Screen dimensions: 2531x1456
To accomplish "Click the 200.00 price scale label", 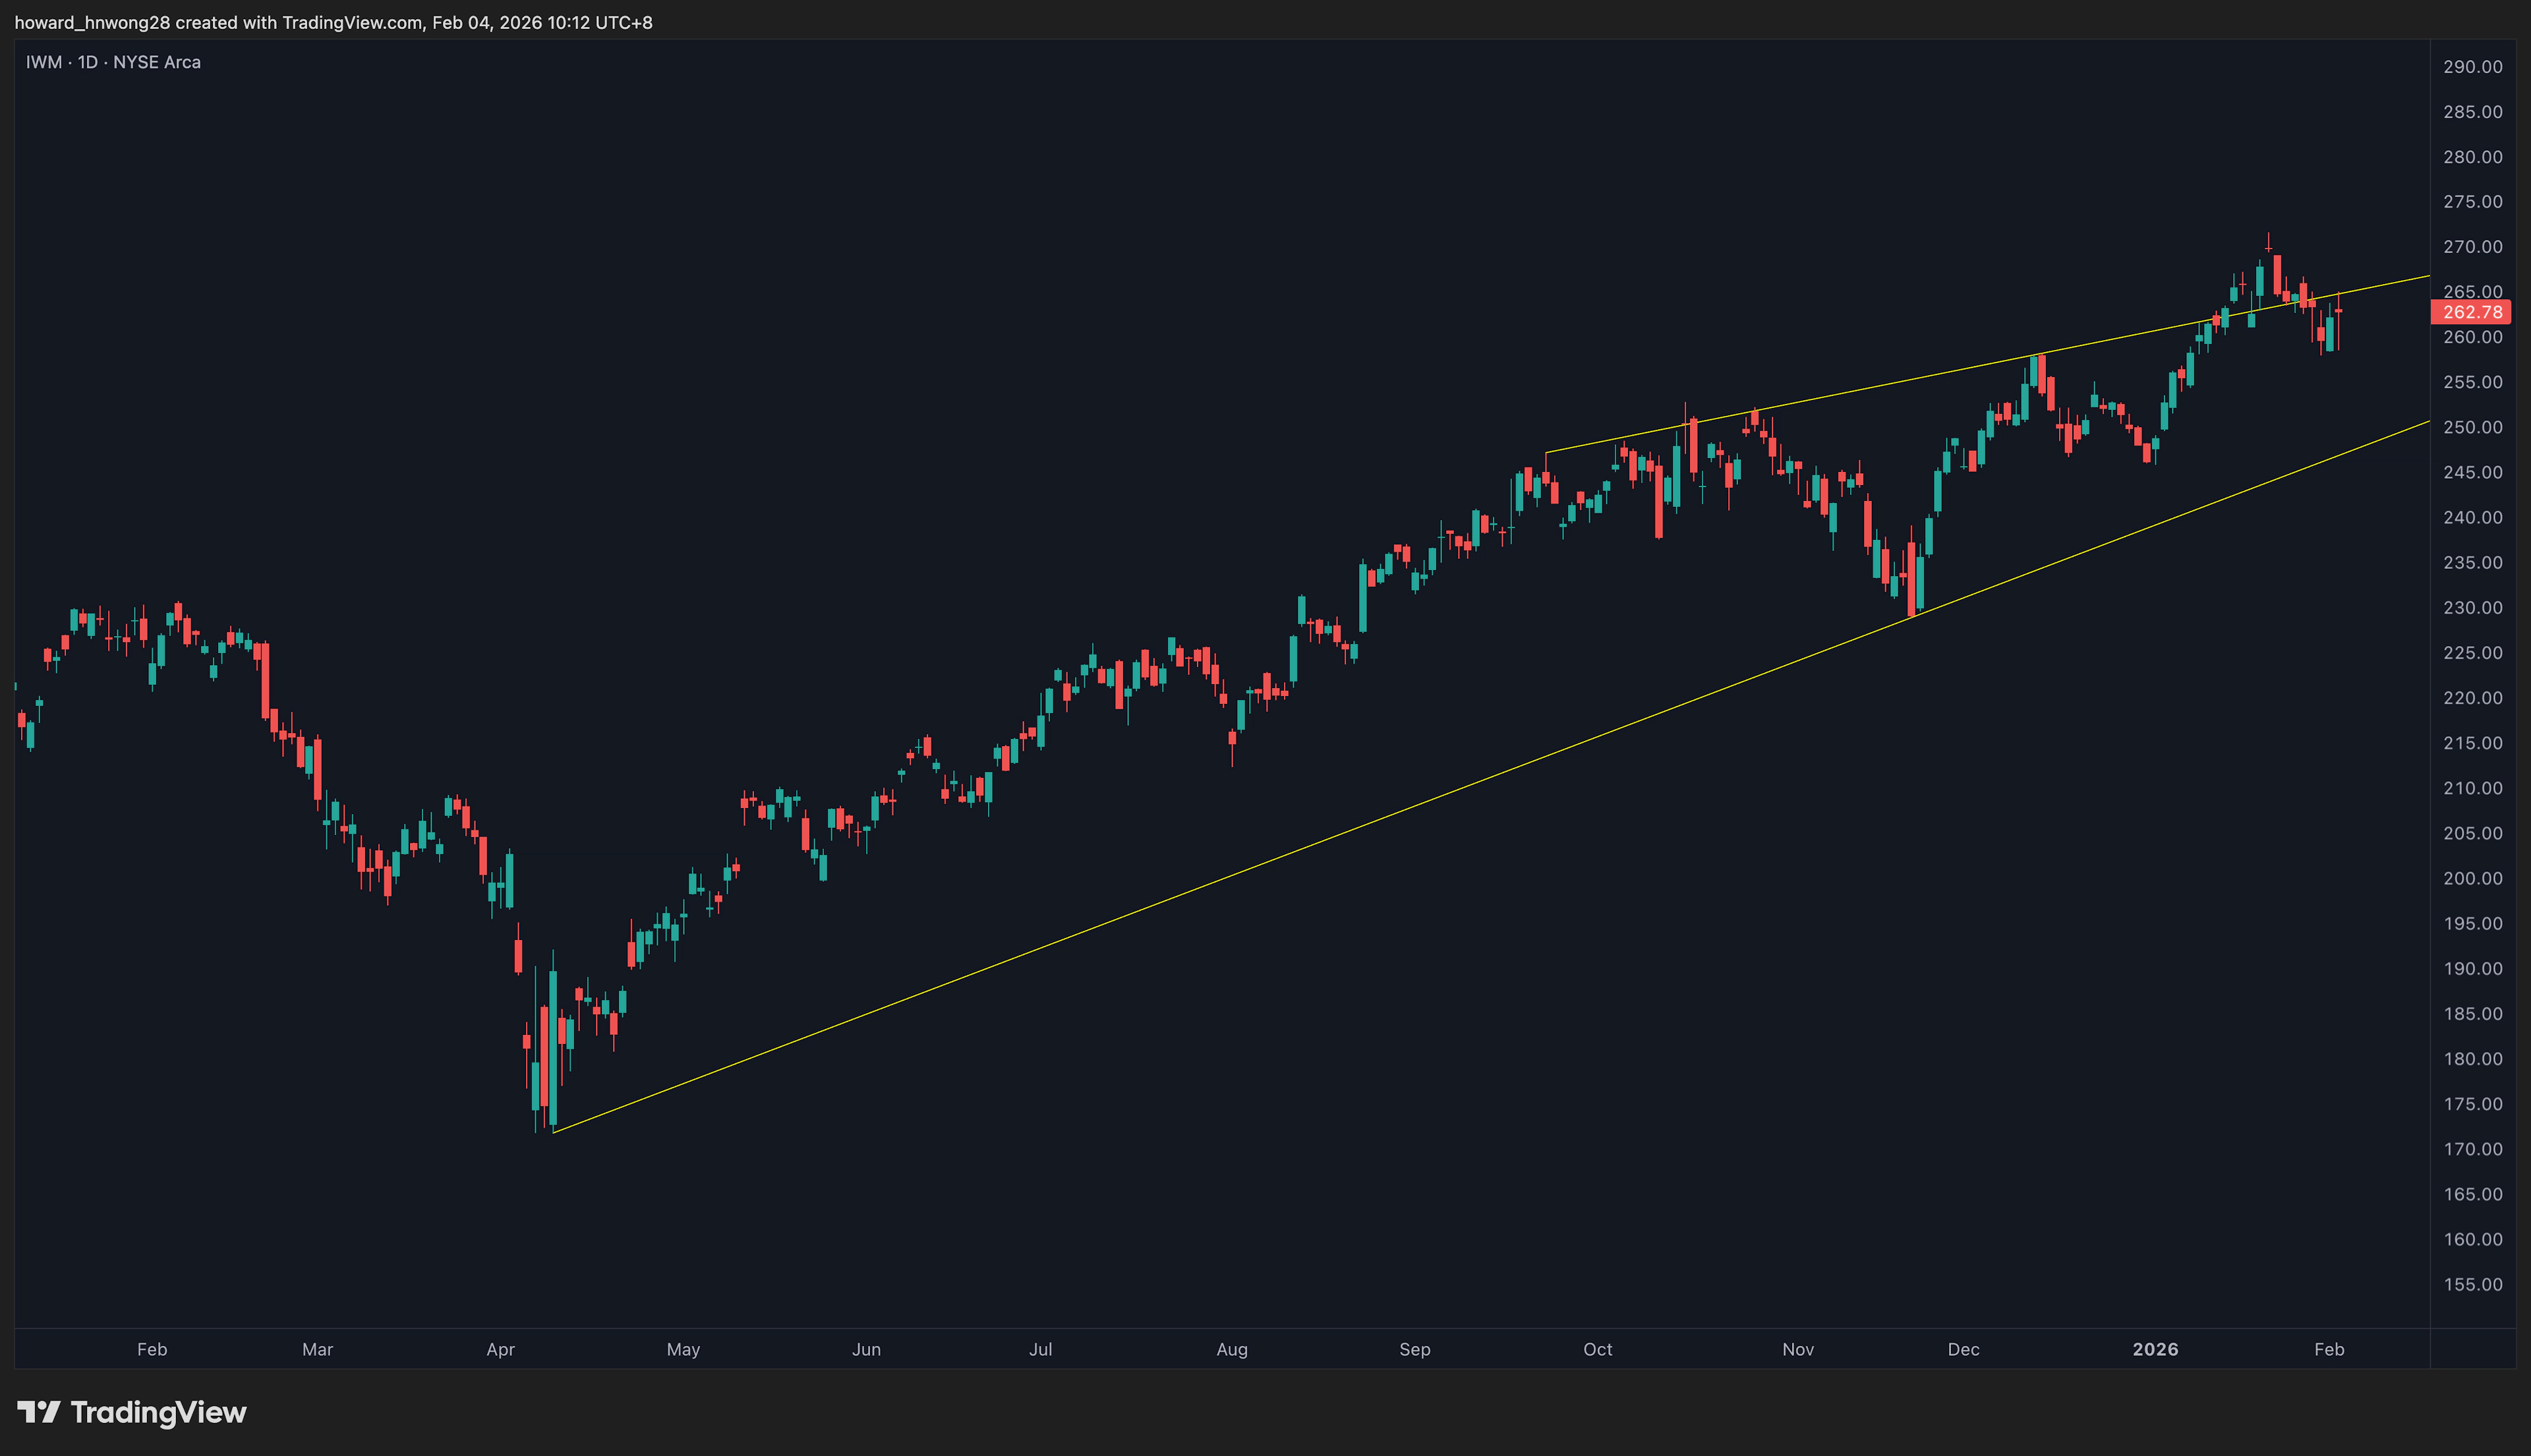I will pos(2473,878).
